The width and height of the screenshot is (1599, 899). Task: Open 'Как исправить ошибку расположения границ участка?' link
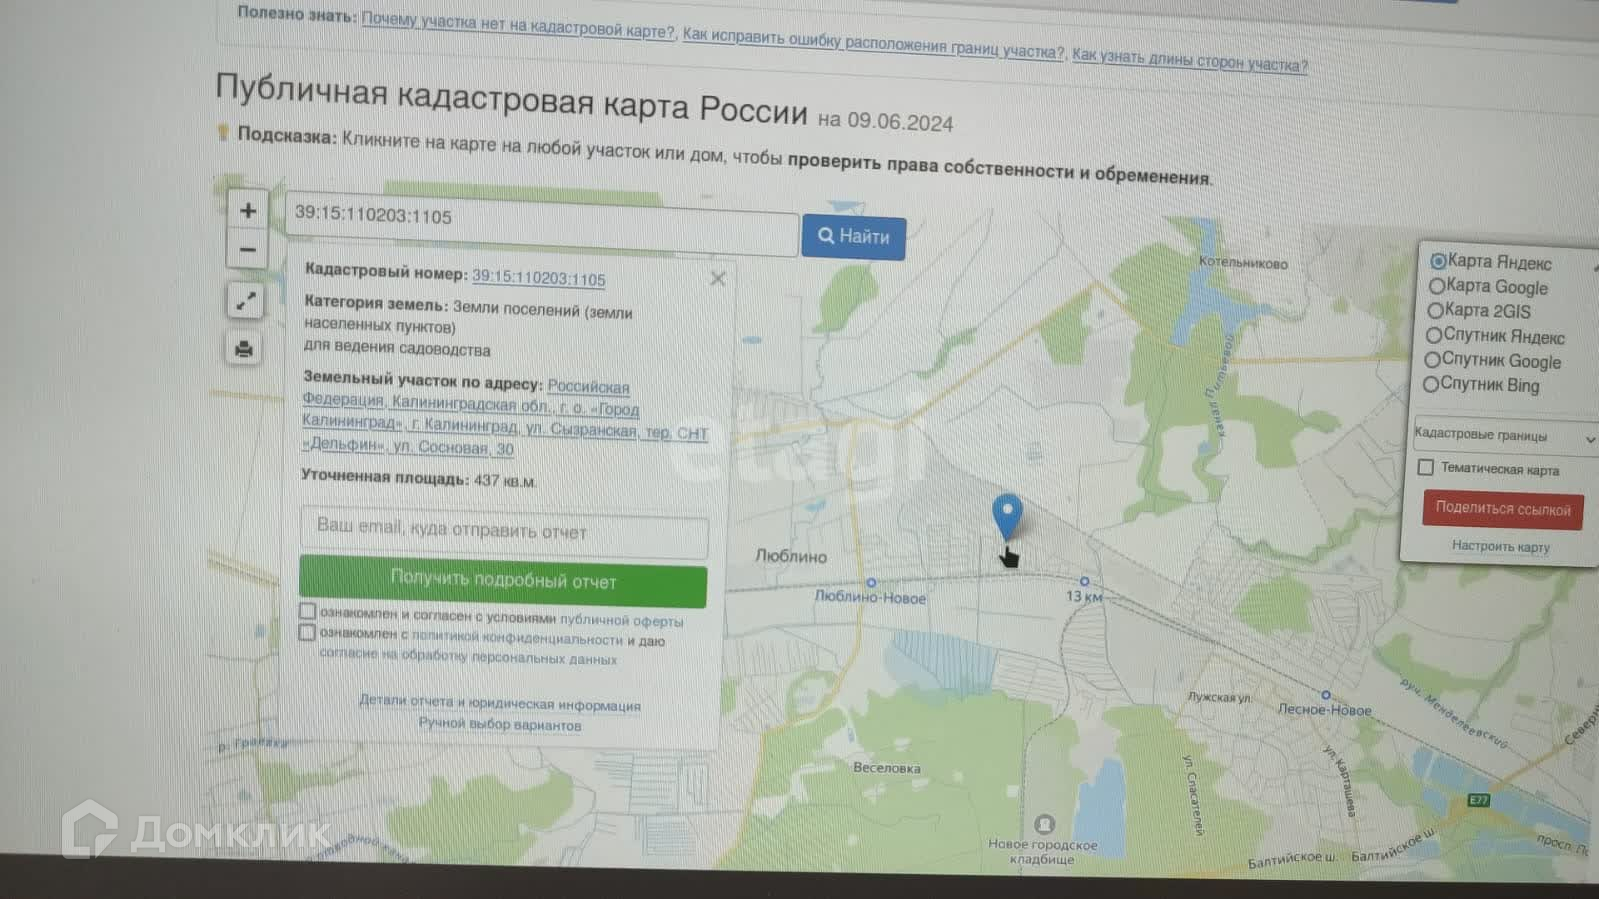click(873, 43)
